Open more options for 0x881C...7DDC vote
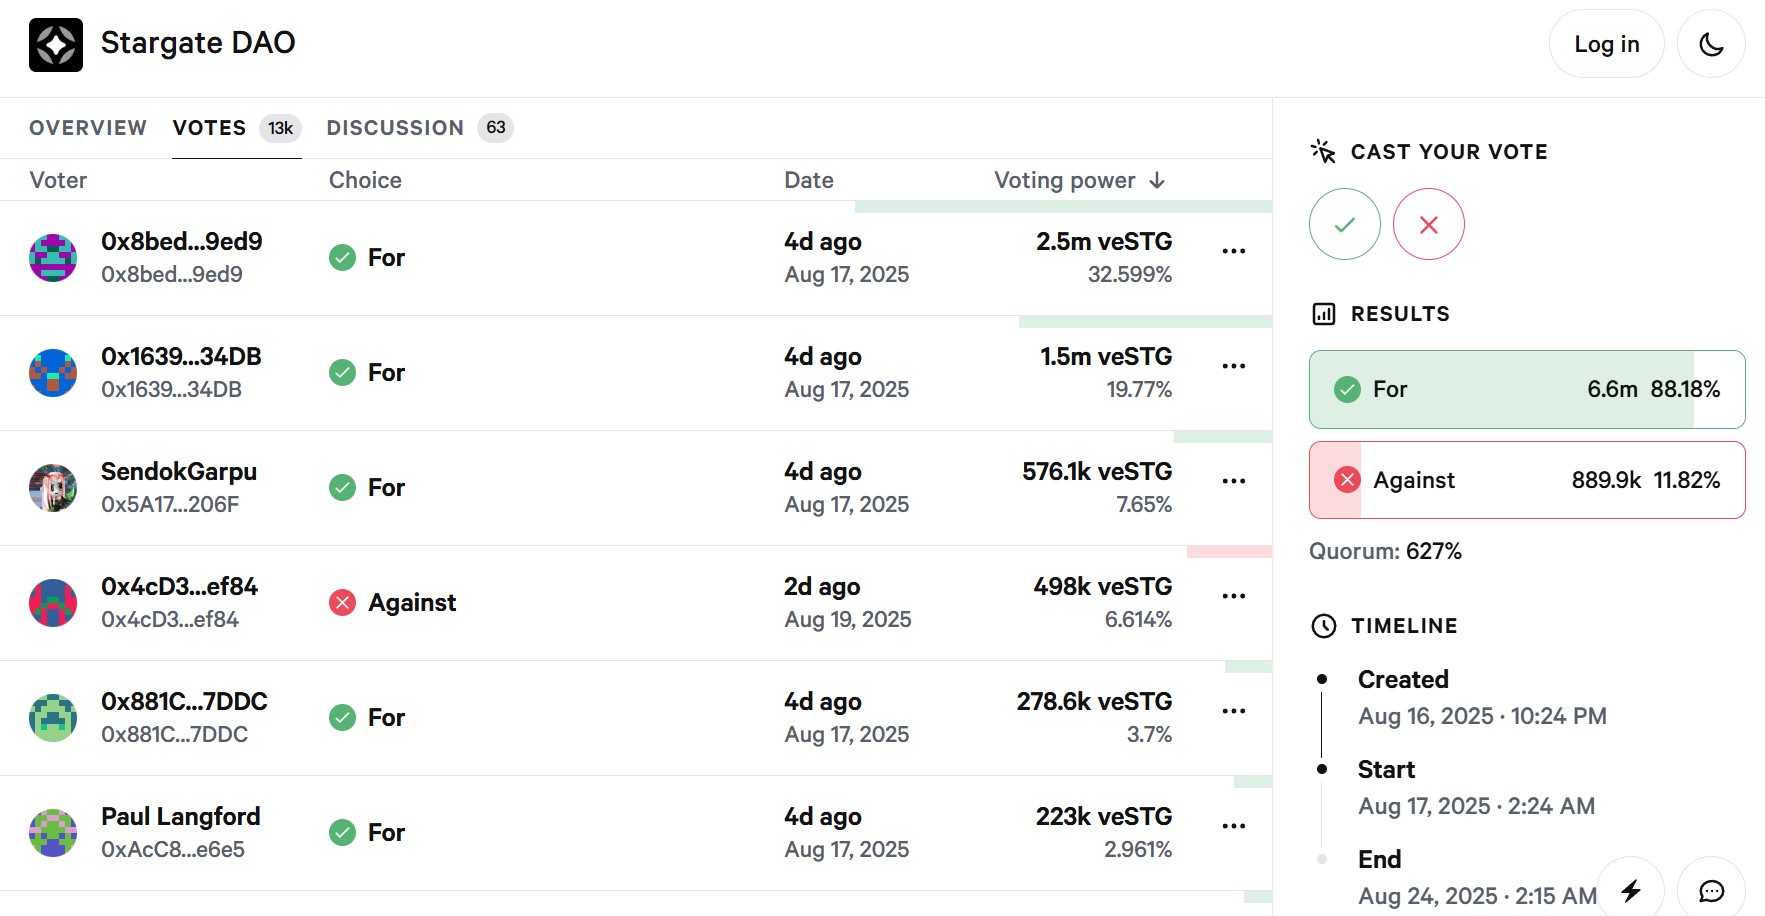Image resolution: width=1765 pixels, height=916 pixels. [1233, 711]
